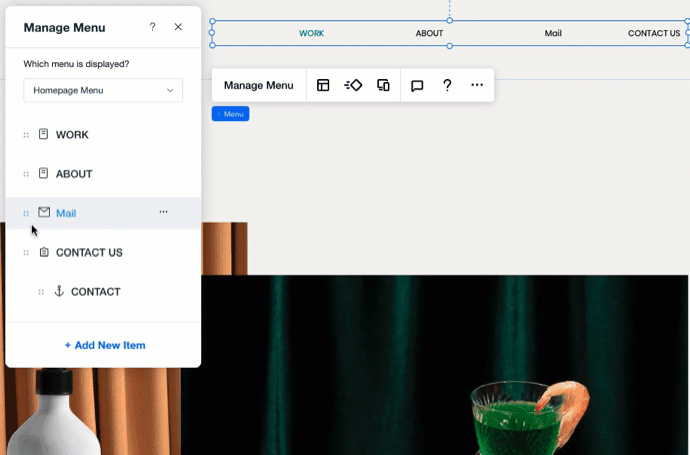This screenshot has width=690, height=455.
Task: Click the Add New Item link
Action: tap(105, 345)
